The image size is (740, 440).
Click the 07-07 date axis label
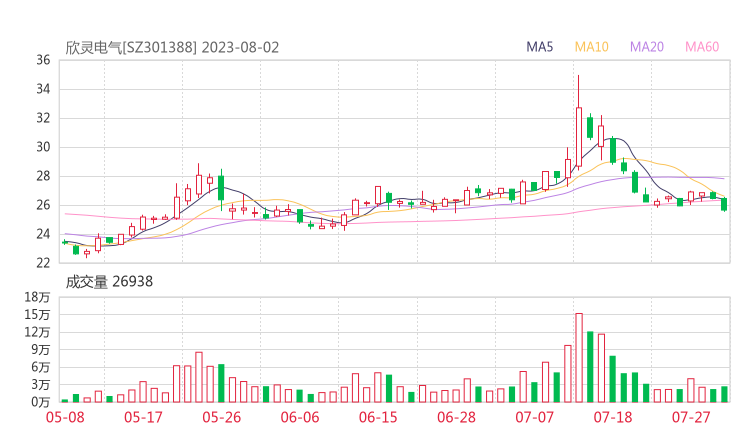click(534, 417)
